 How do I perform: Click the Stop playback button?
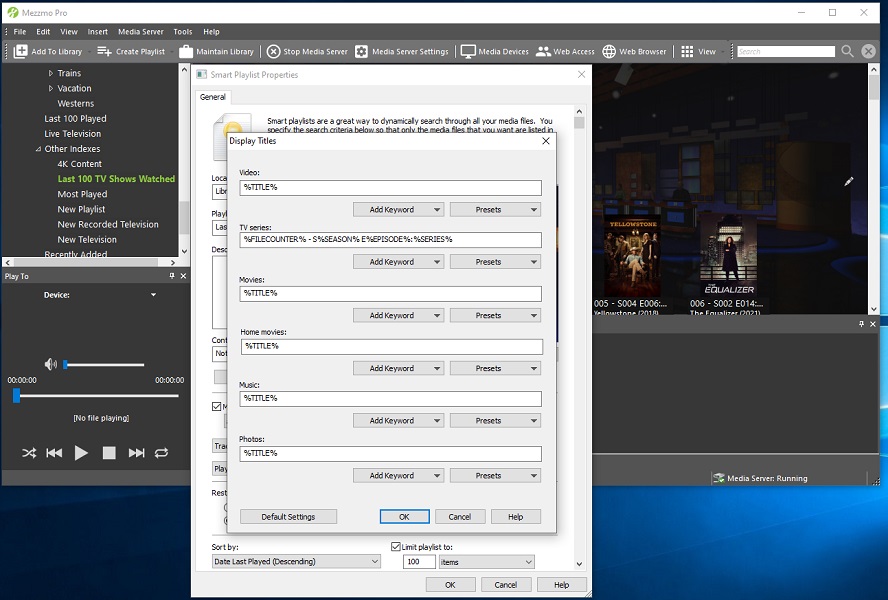(x=109, y=453)
